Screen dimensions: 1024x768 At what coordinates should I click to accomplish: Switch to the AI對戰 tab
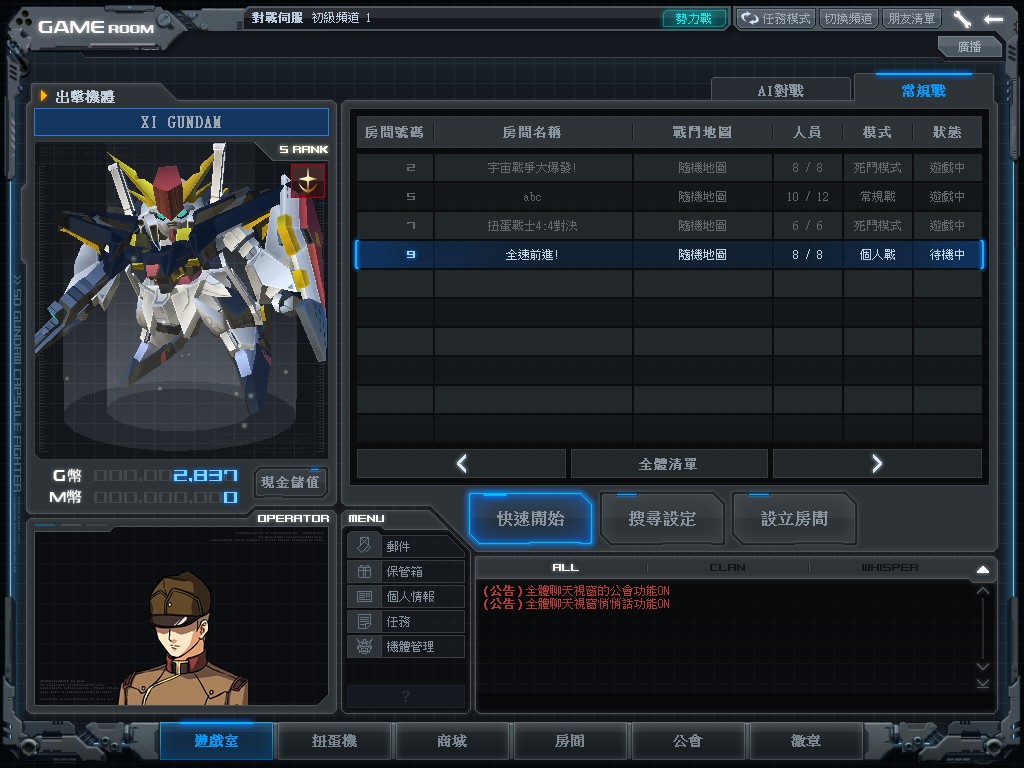780,91
